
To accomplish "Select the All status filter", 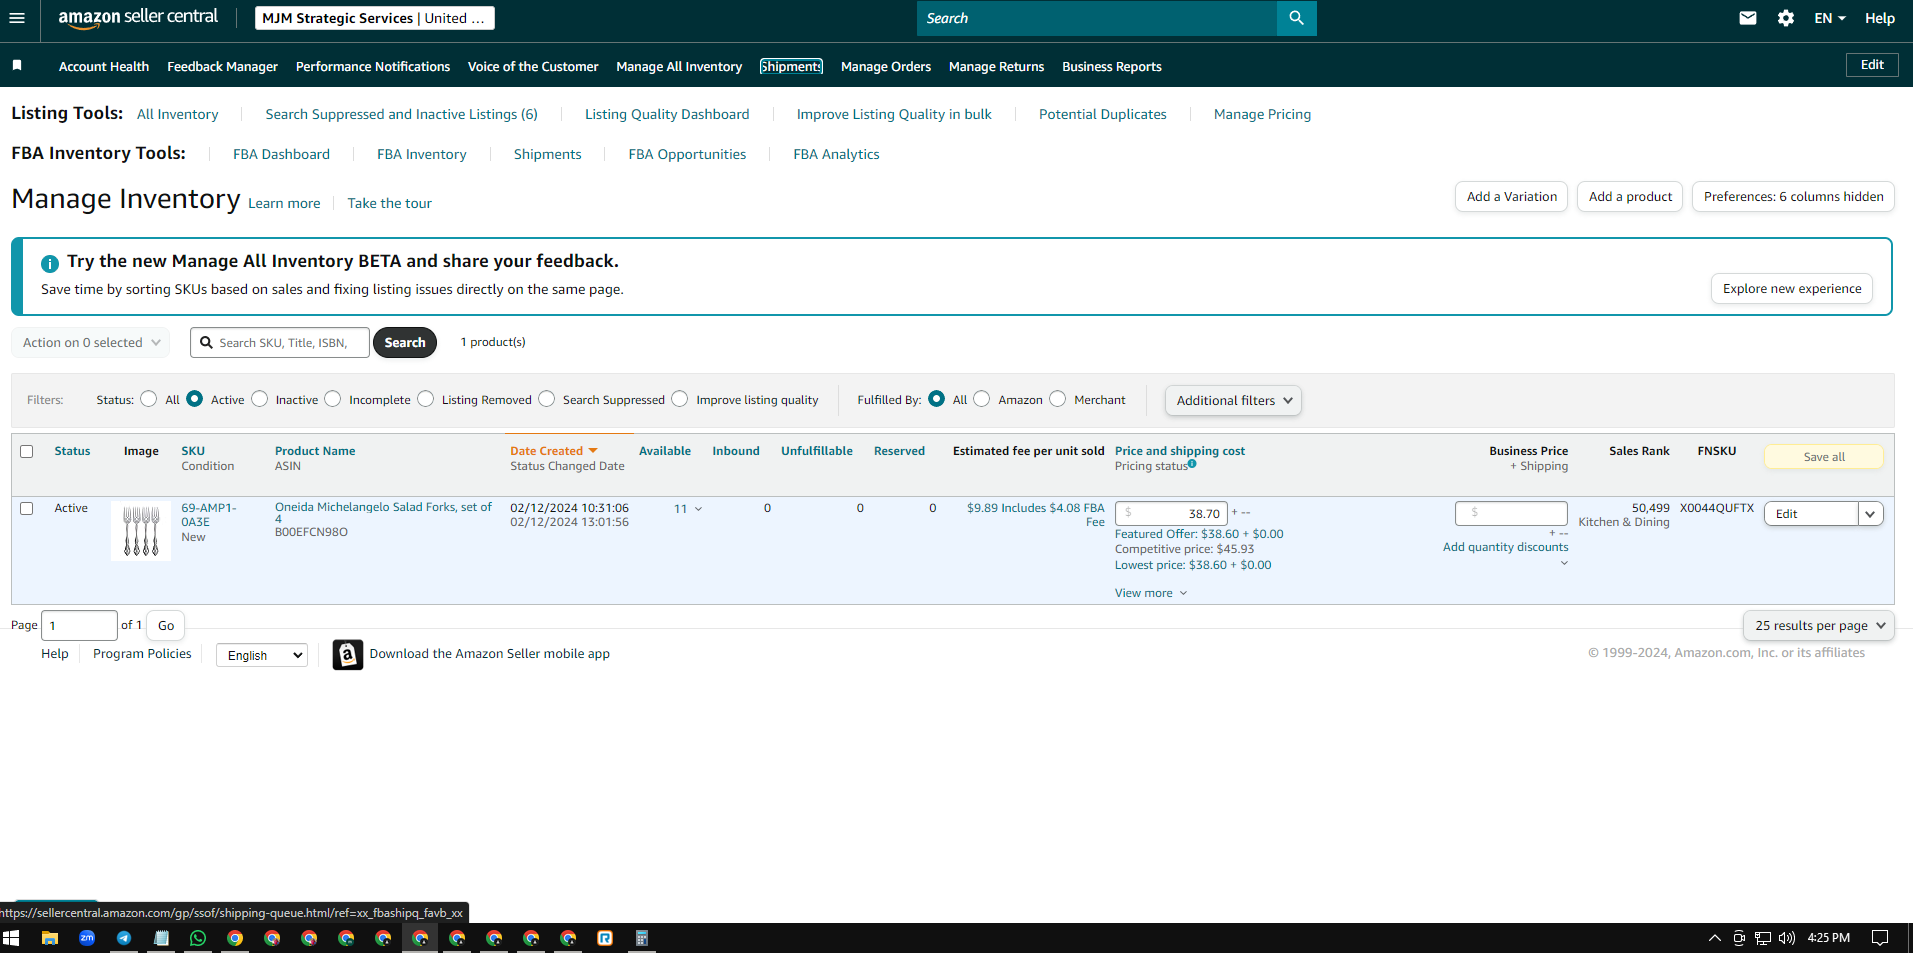I will [x=149, y=399].
